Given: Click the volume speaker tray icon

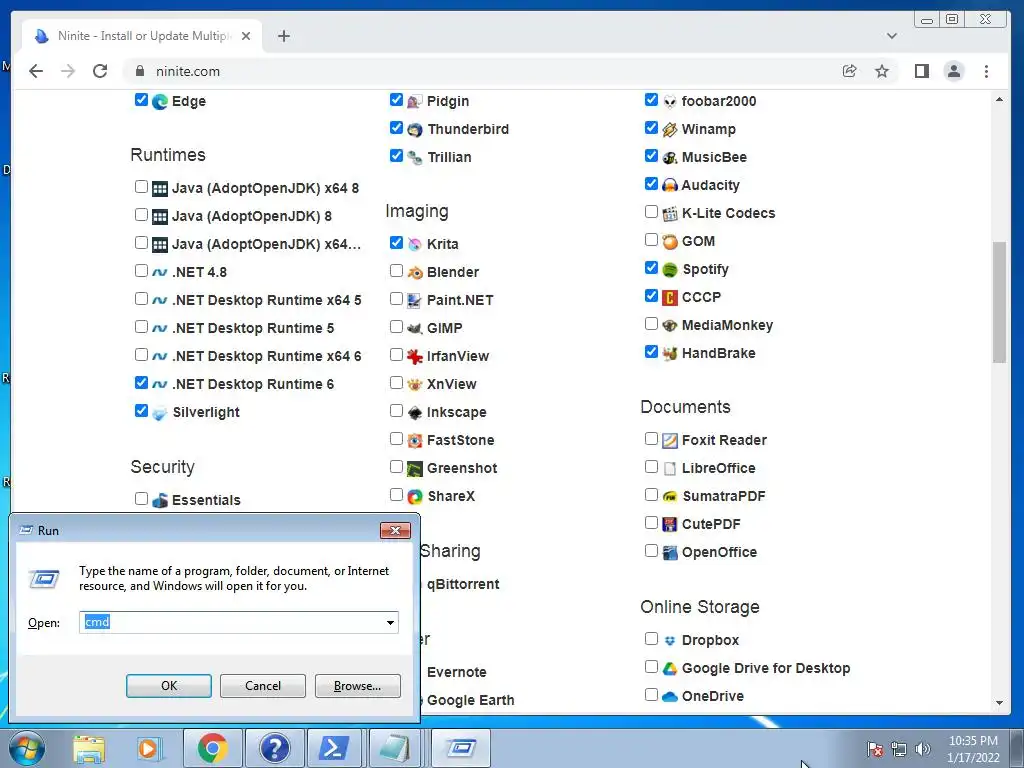Looking at the screenshot, I should pos(923,749).
